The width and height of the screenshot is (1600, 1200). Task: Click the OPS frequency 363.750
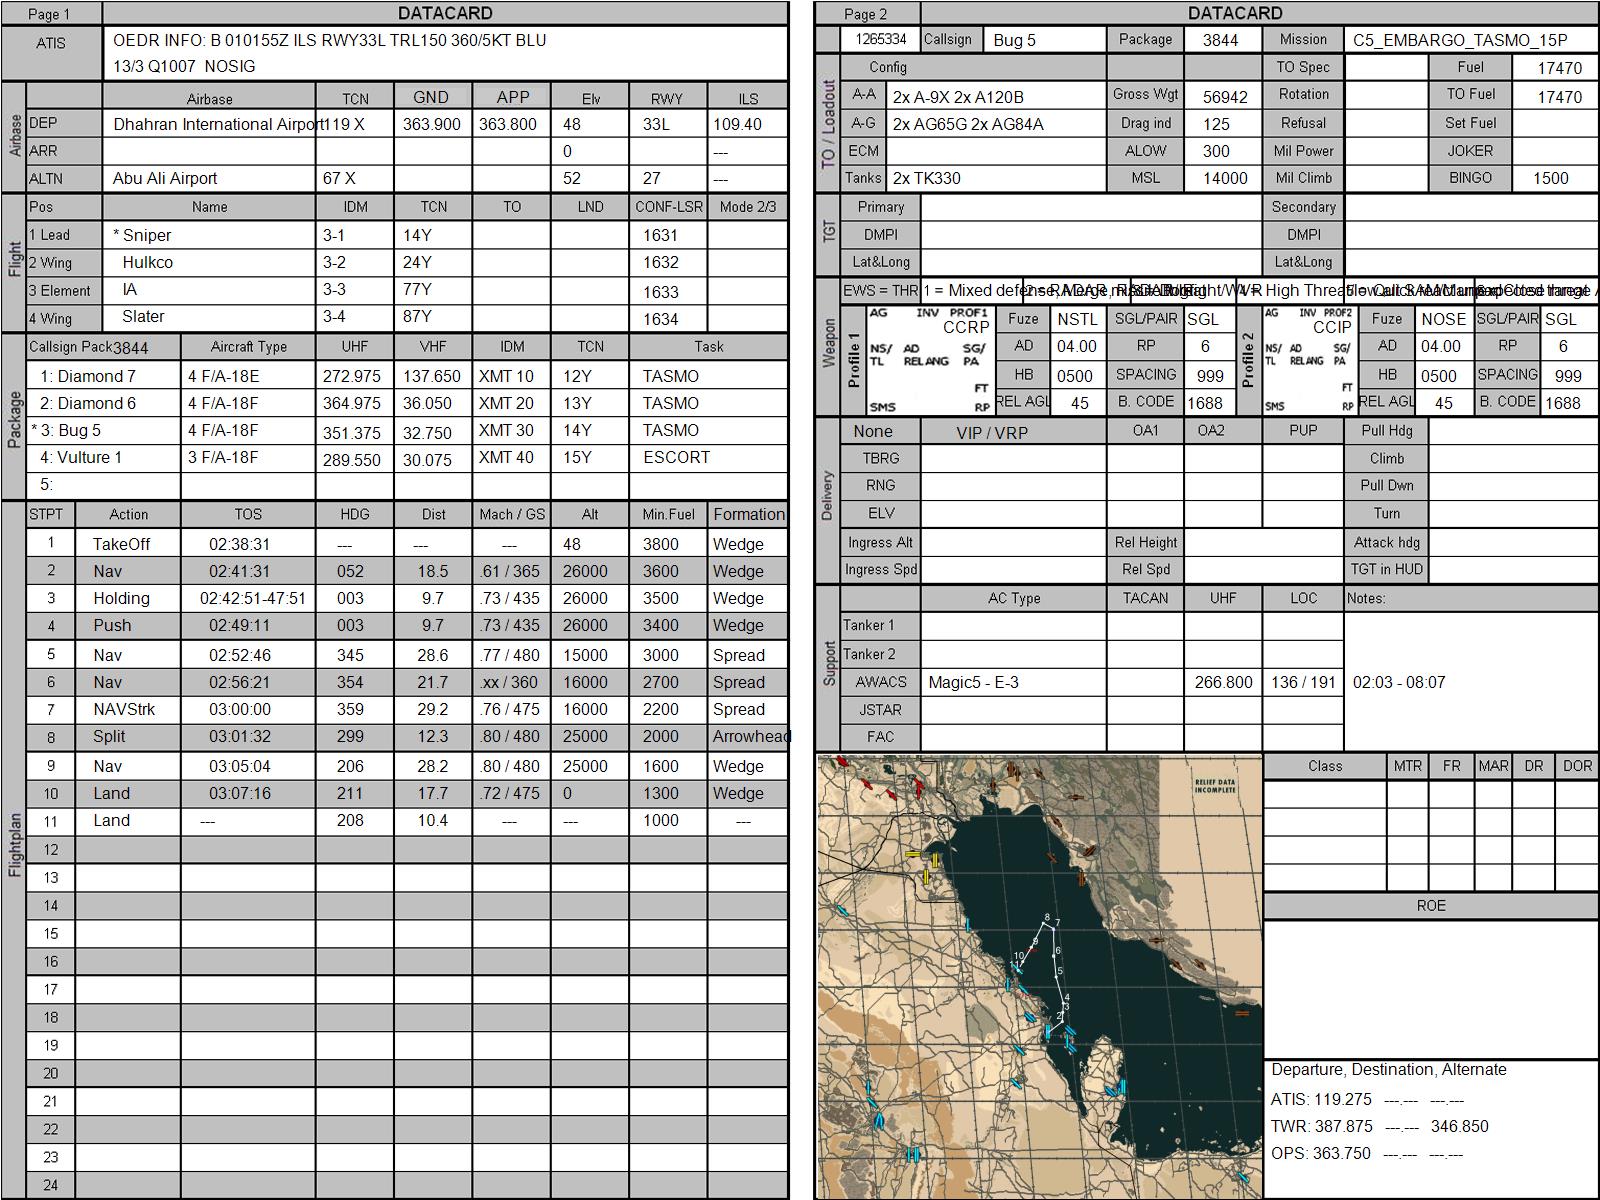(x=1342, y=1153)
